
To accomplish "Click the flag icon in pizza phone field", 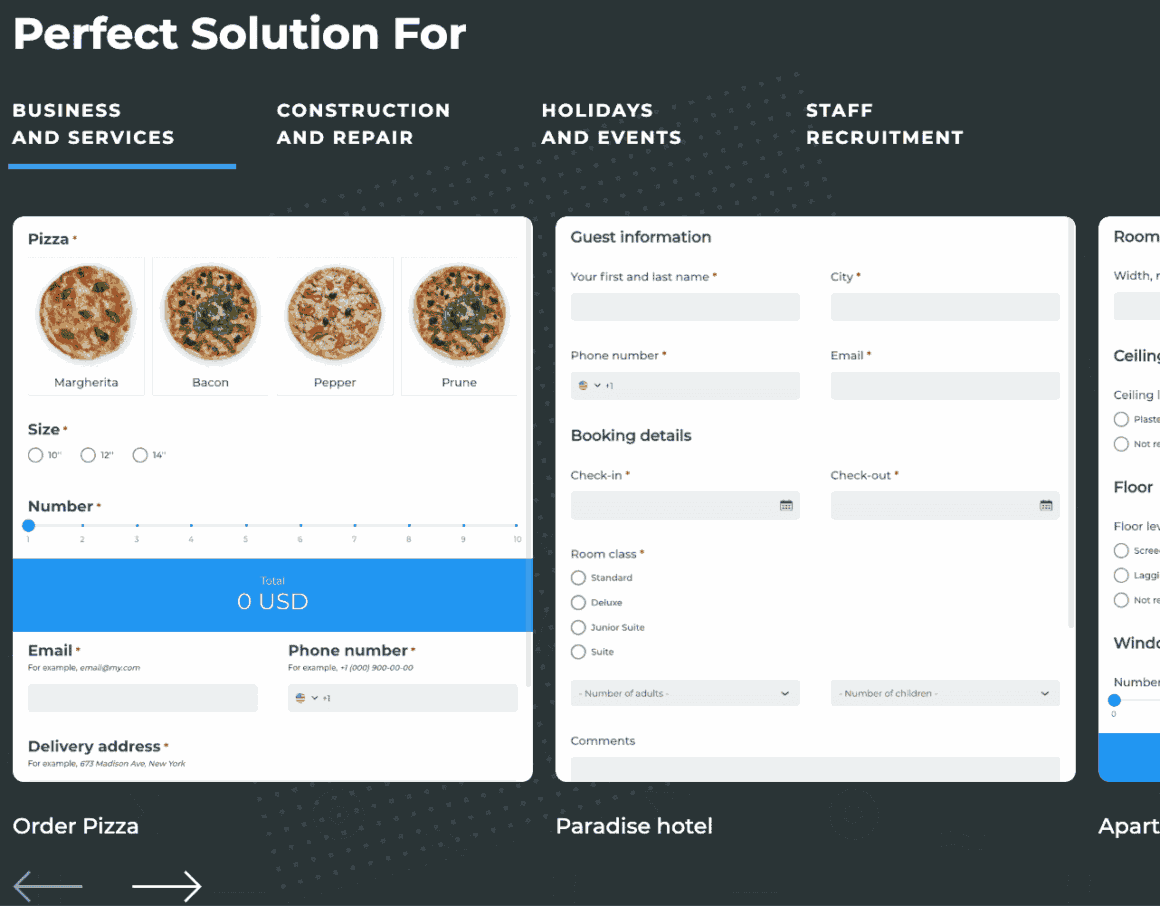I will (x=301, y=698).
